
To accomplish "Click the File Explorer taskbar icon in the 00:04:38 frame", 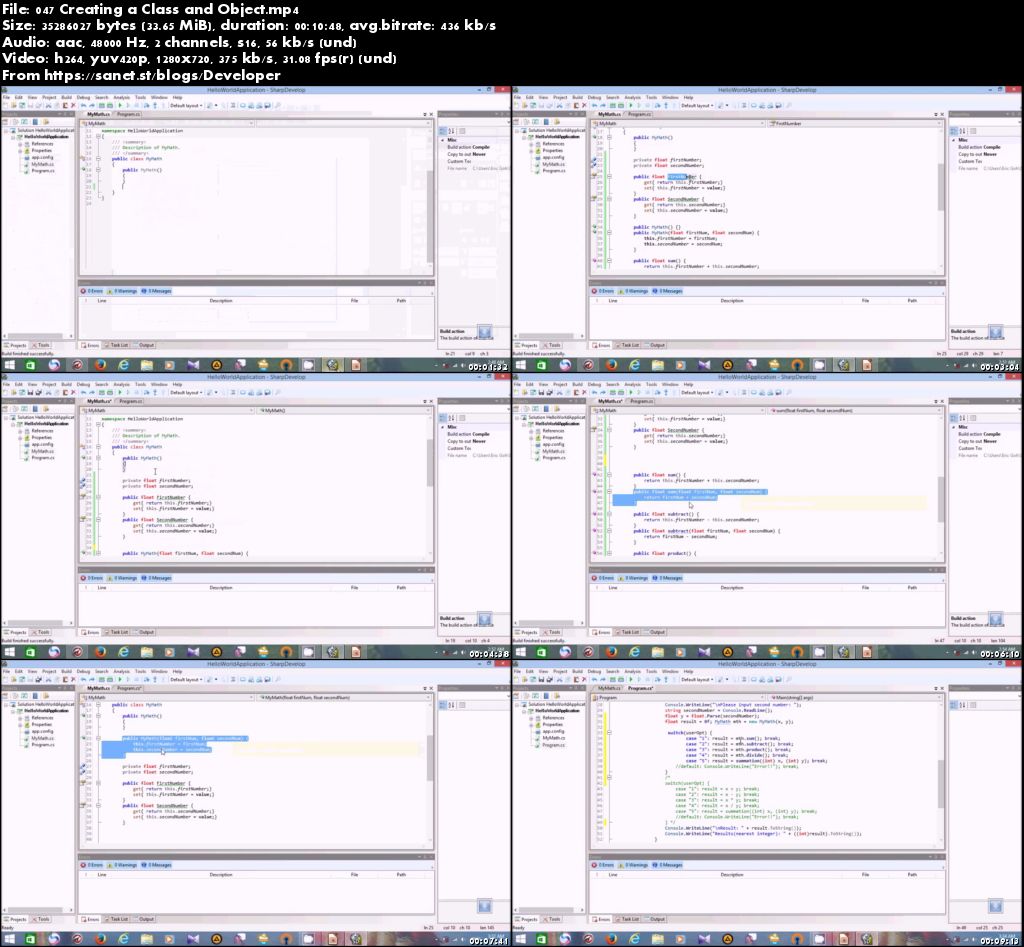I will [146, 652].
